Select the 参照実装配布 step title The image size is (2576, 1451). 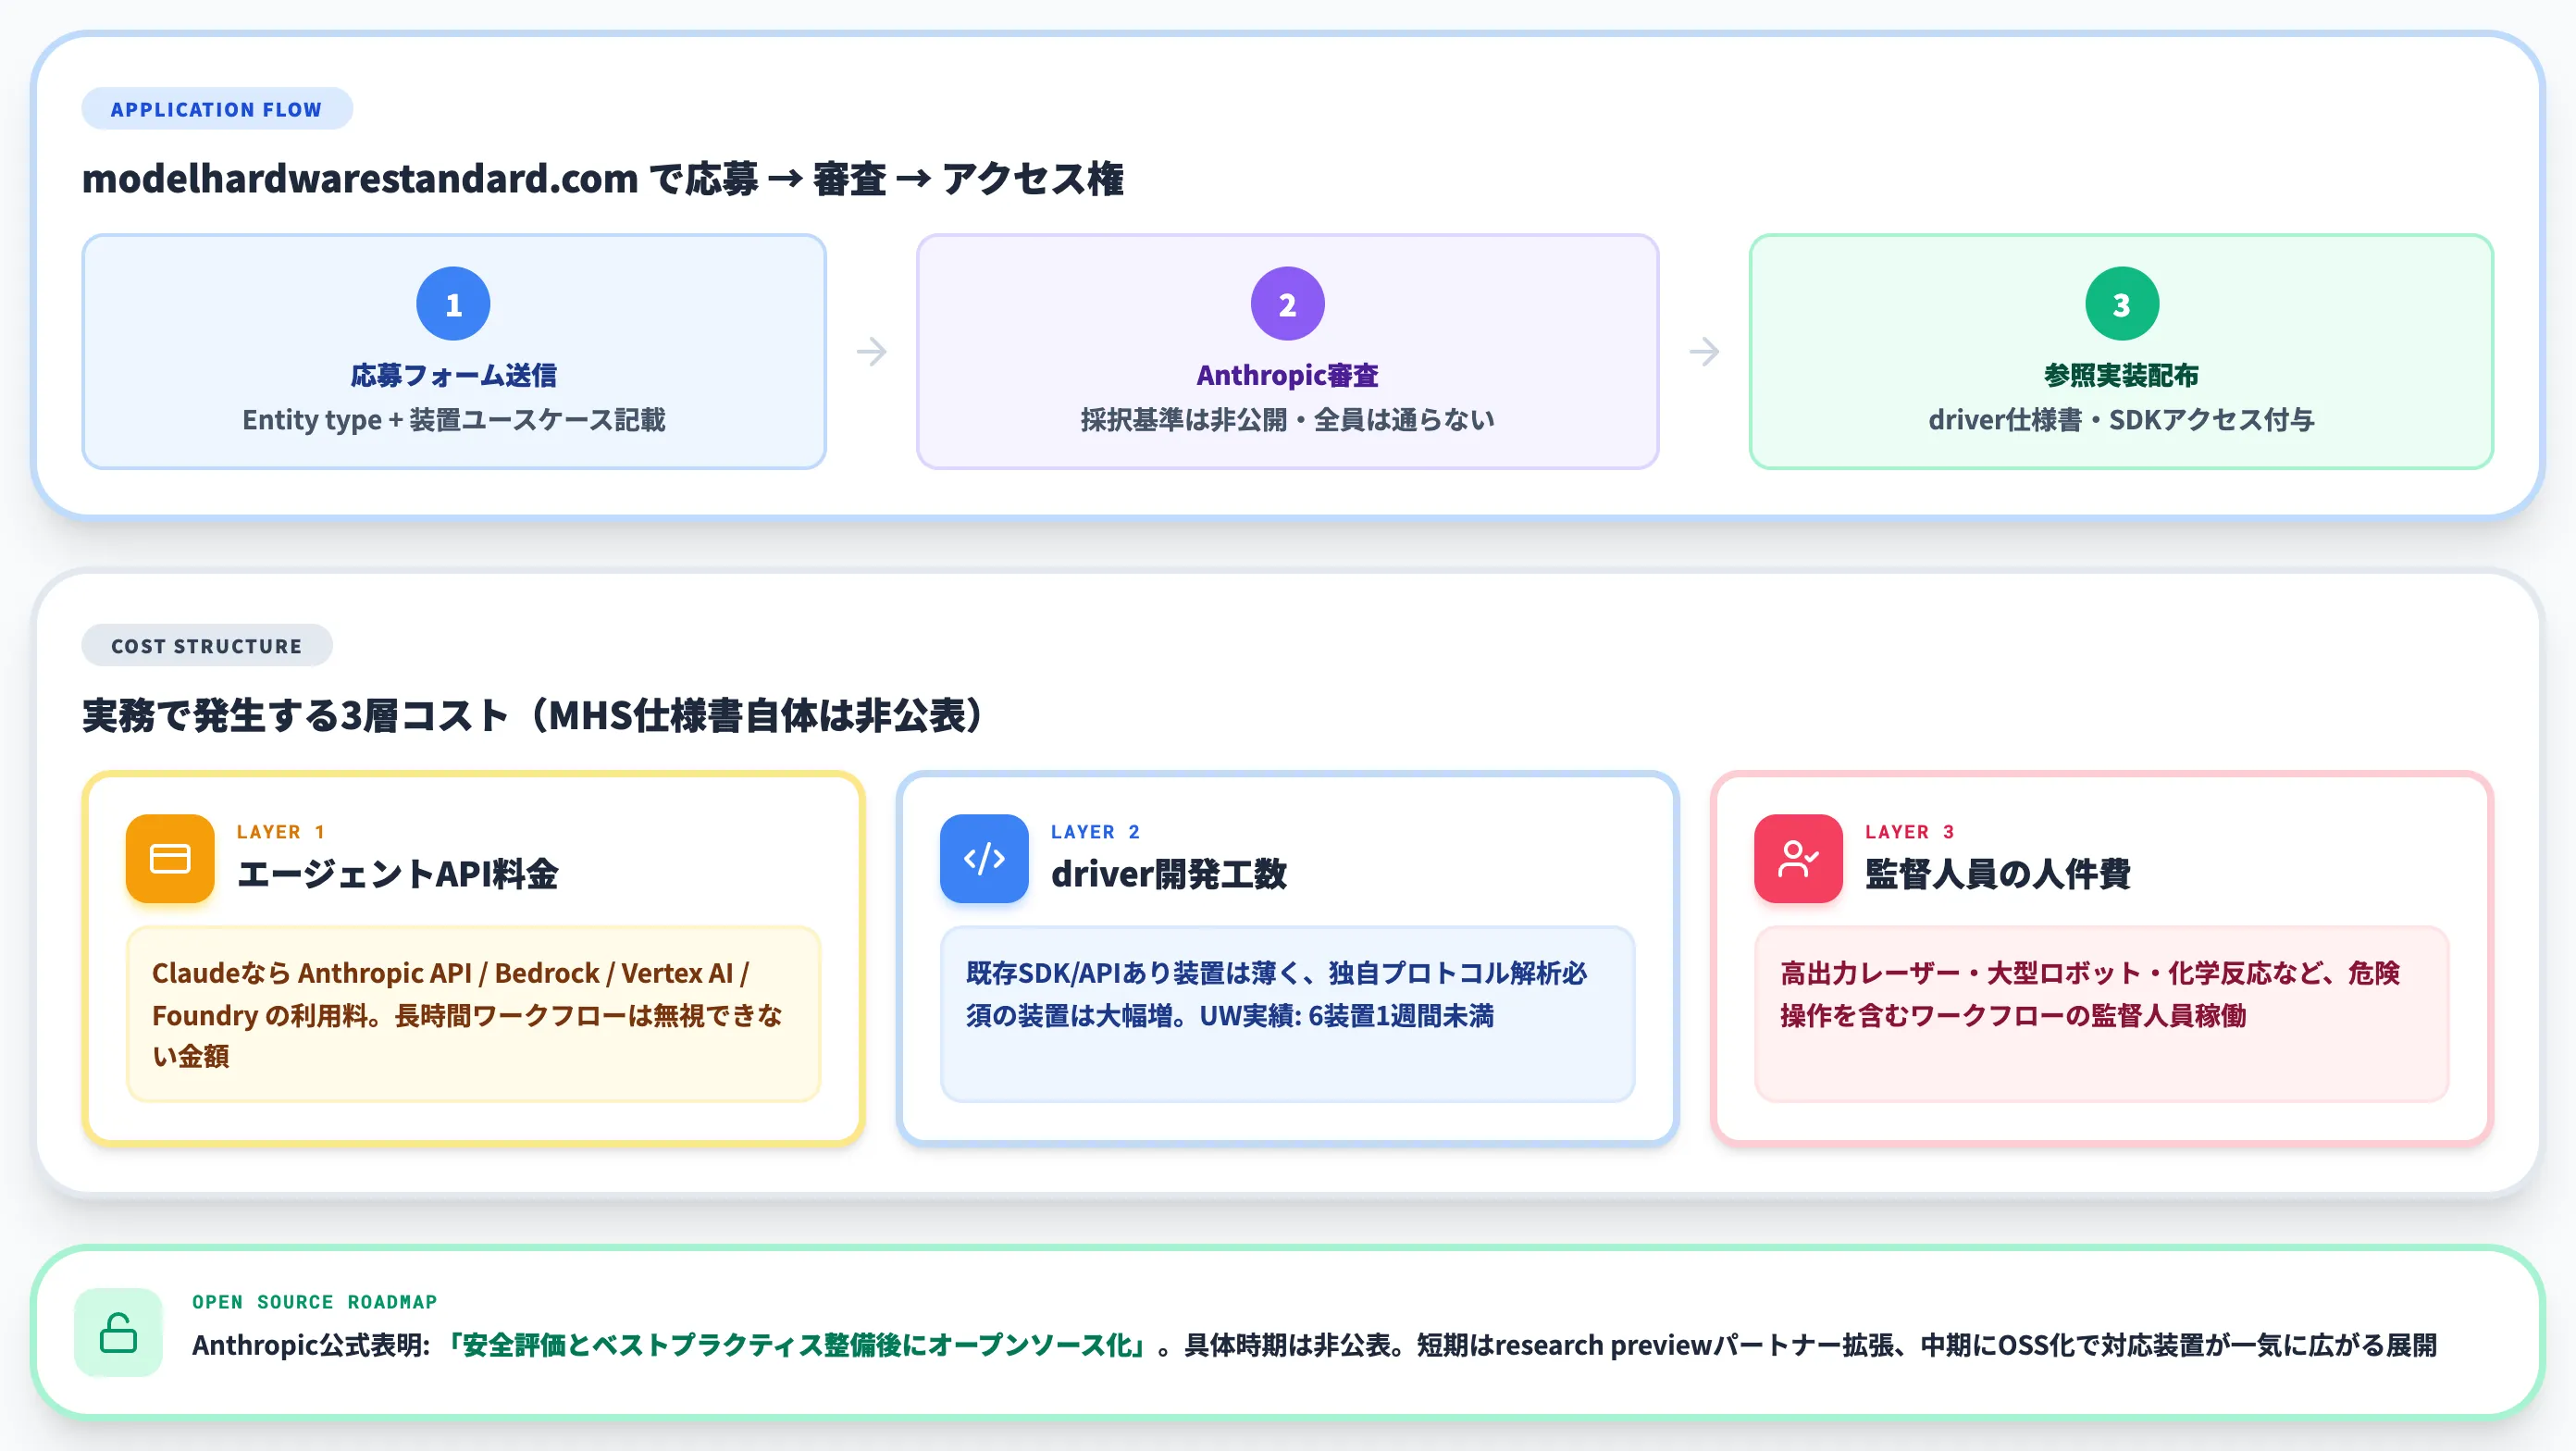point(2121,375)
